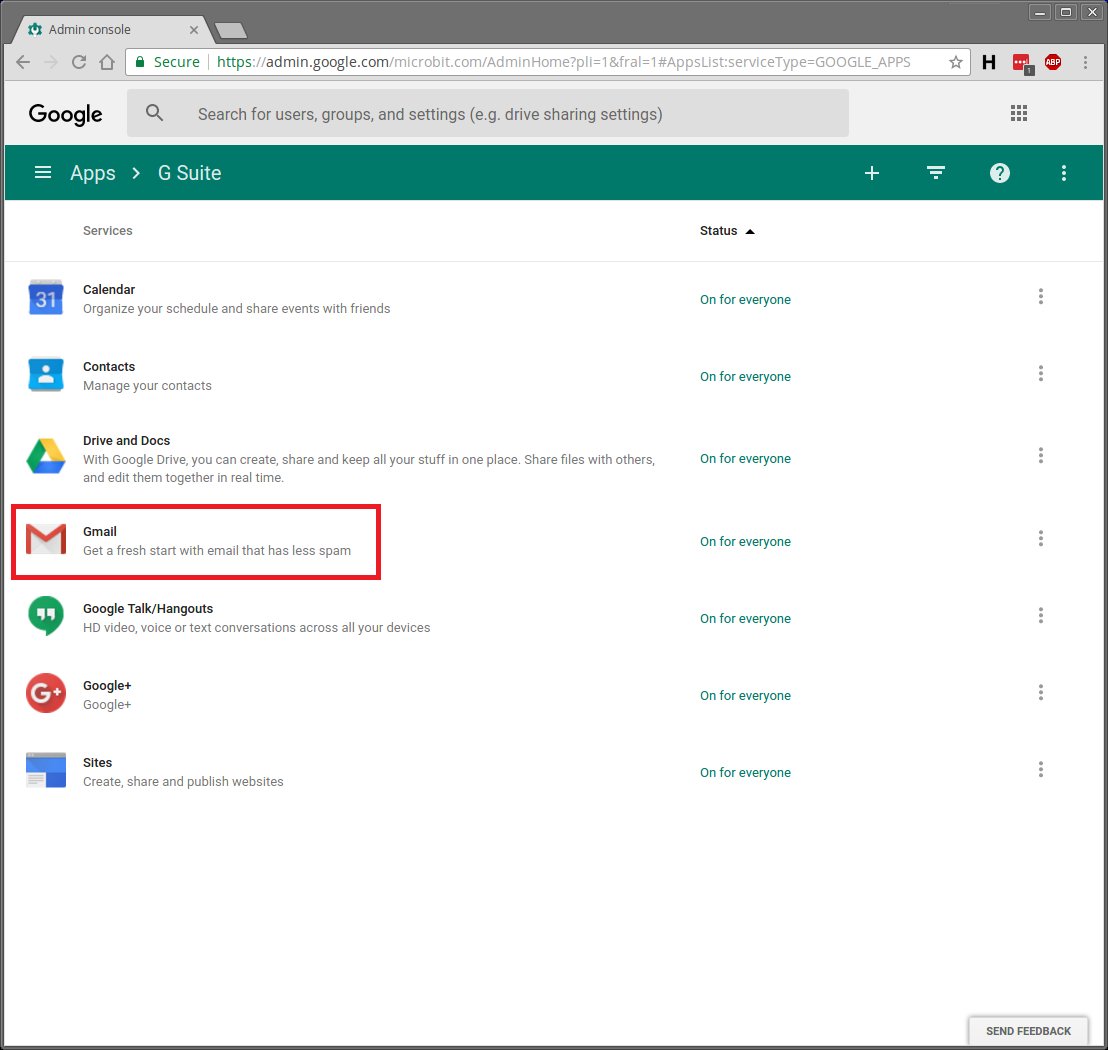This screenshot has width=1108, height=1050.
Task: Click Calendar's On for everyone status
Action: coord(745,300)
